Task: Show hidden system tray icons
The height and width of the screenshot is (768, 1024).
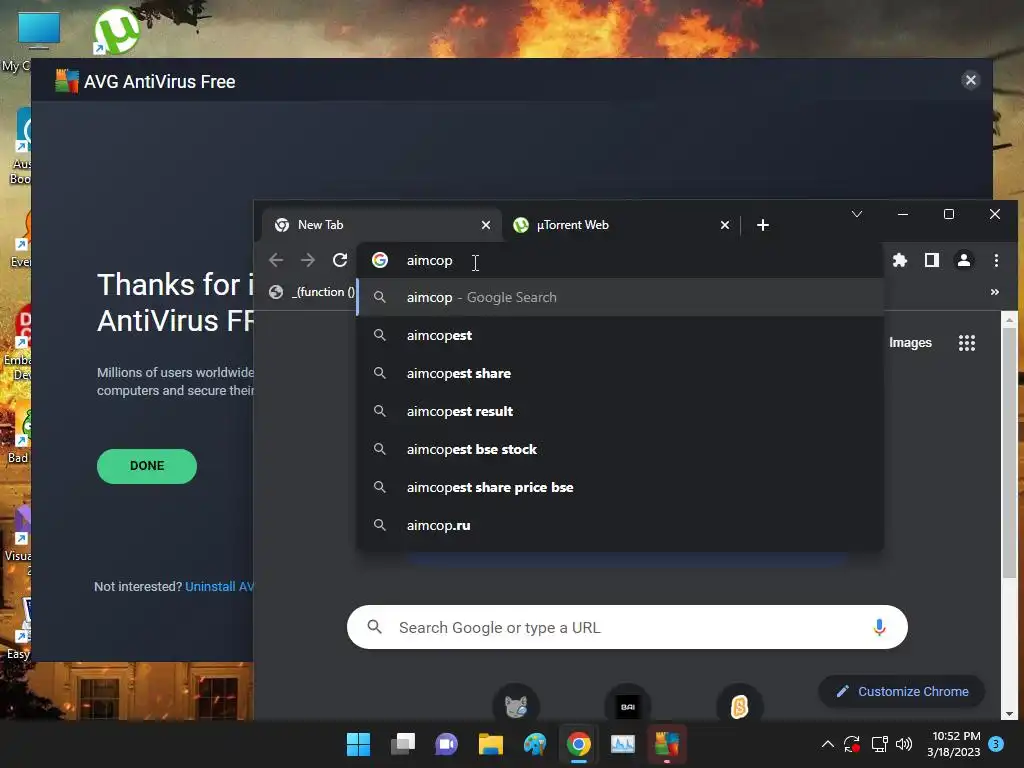Action: (x=827, y=744)
